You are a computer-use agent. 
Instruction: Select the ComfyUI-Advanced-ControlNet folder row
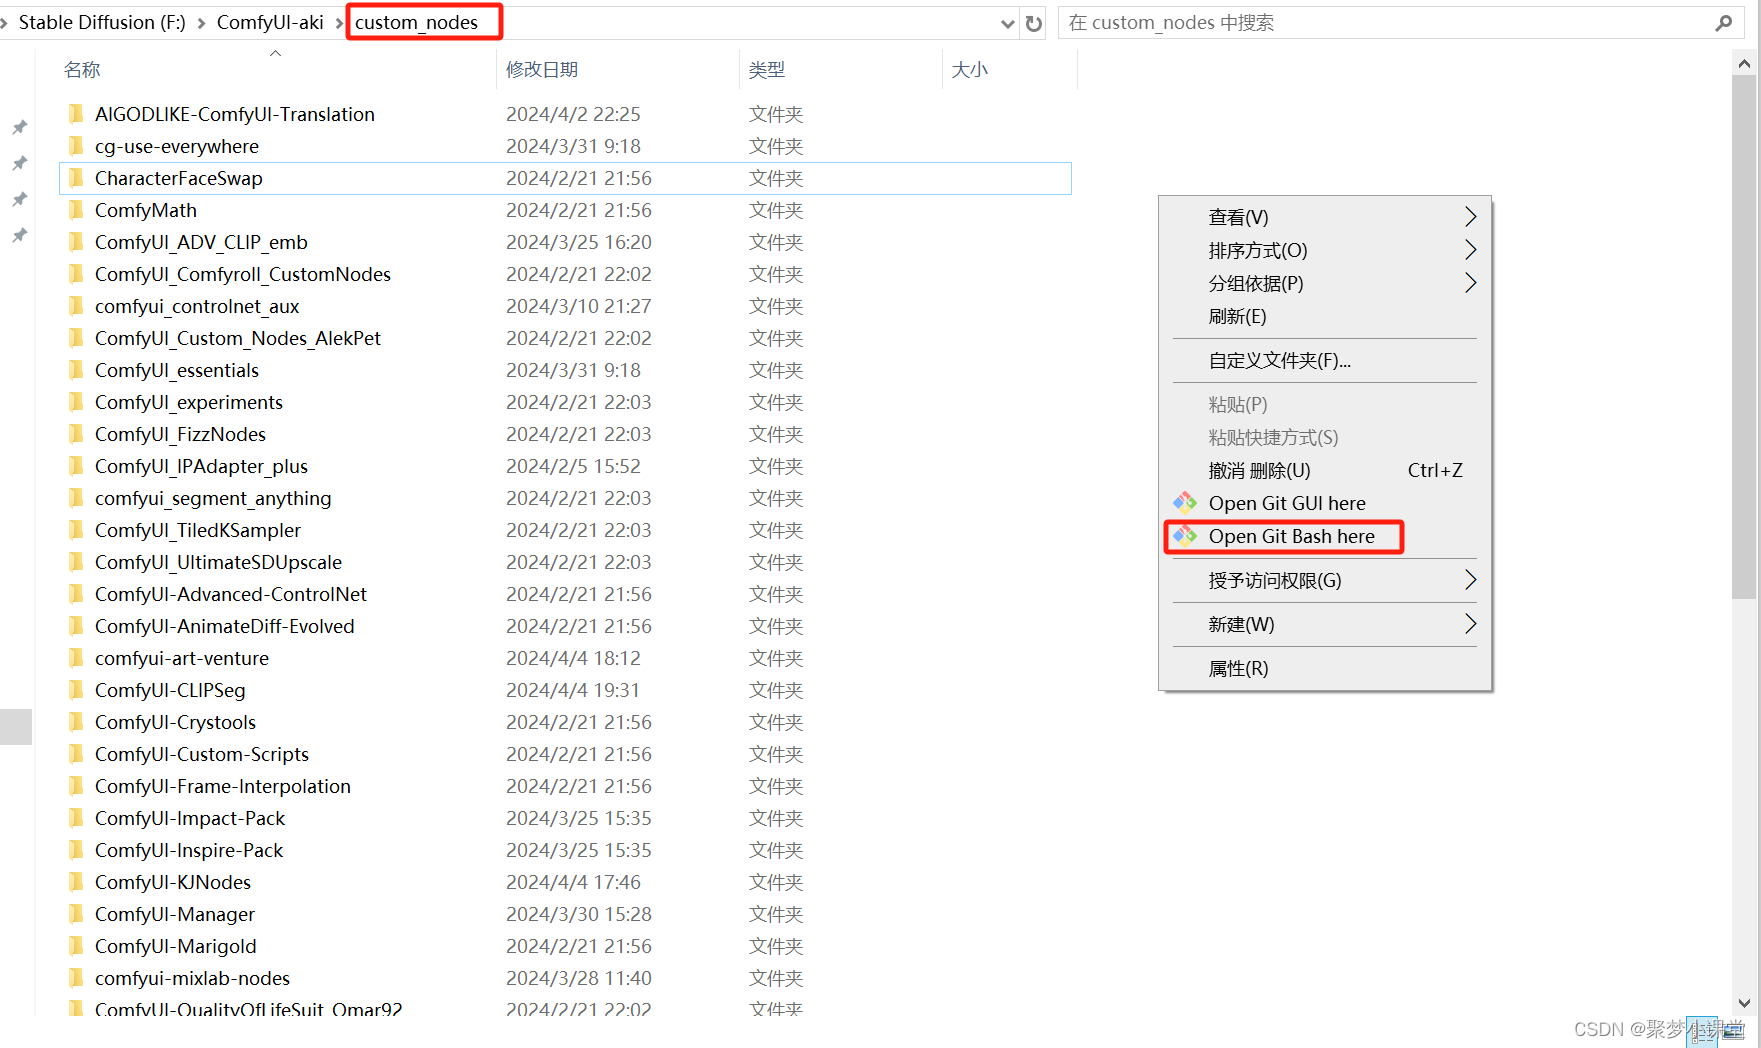[x=565, y=594]
